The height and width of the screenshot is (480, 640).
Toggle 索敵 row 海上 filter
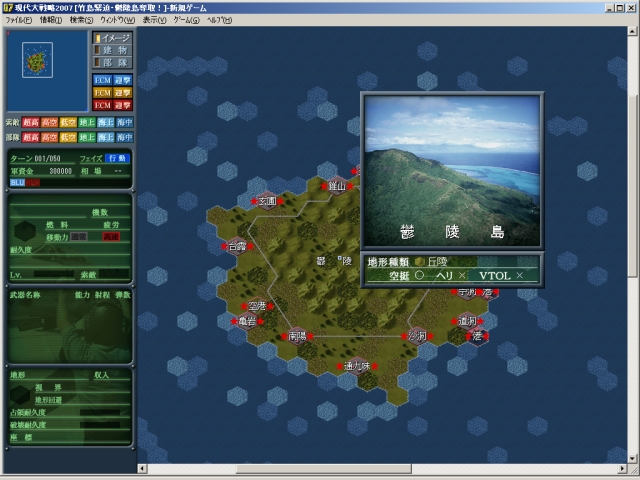(x=106, y=122)
